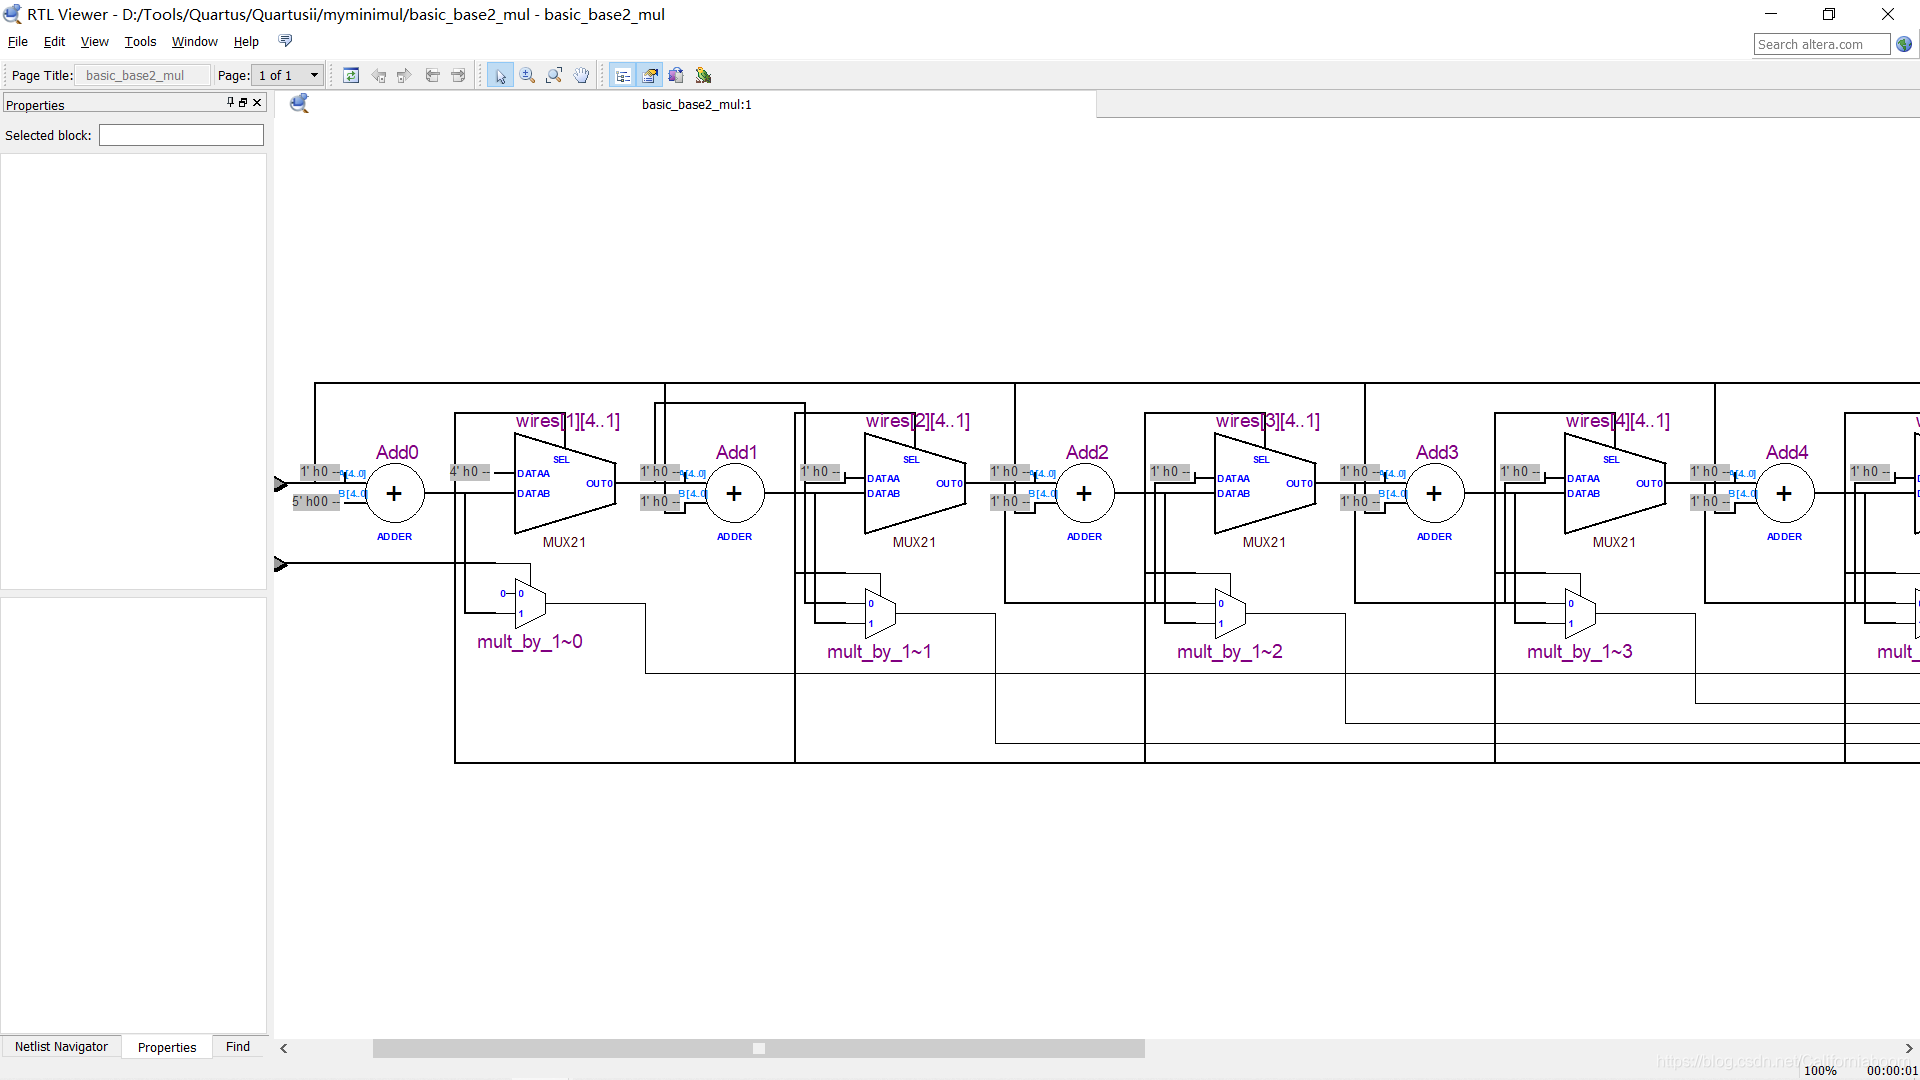This screenshot has height=1080, width=1920.
Task: Close the Properties panel
Action: point(257,102)
